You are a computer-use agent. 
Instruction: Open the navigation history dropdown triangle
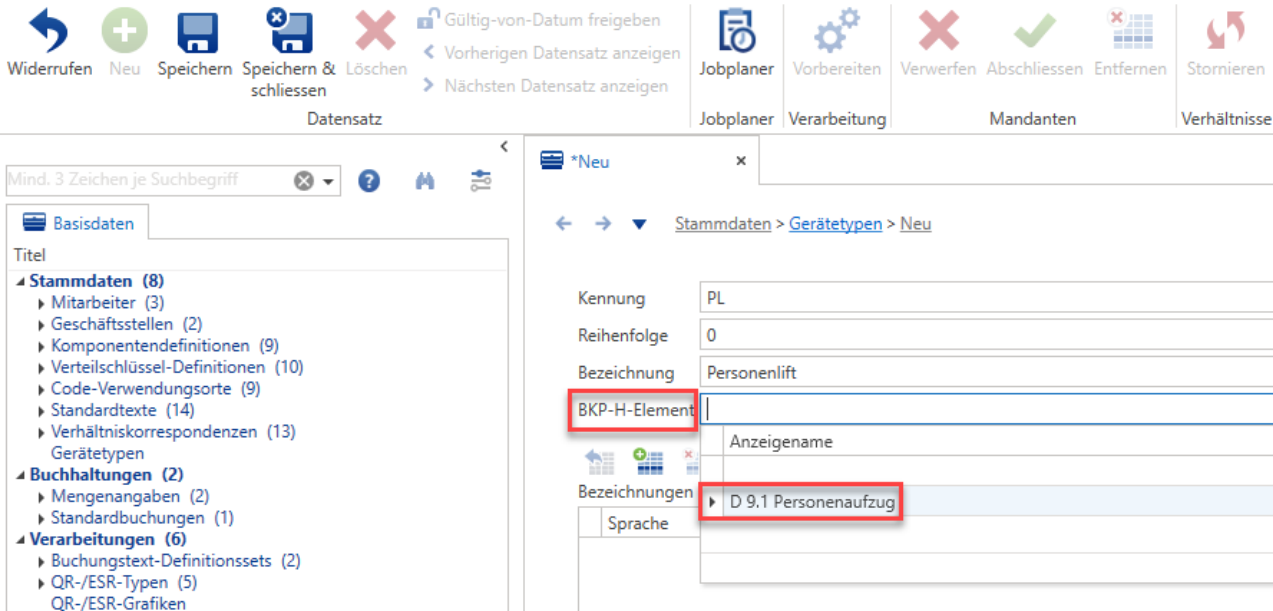click(x=640, y=224)
